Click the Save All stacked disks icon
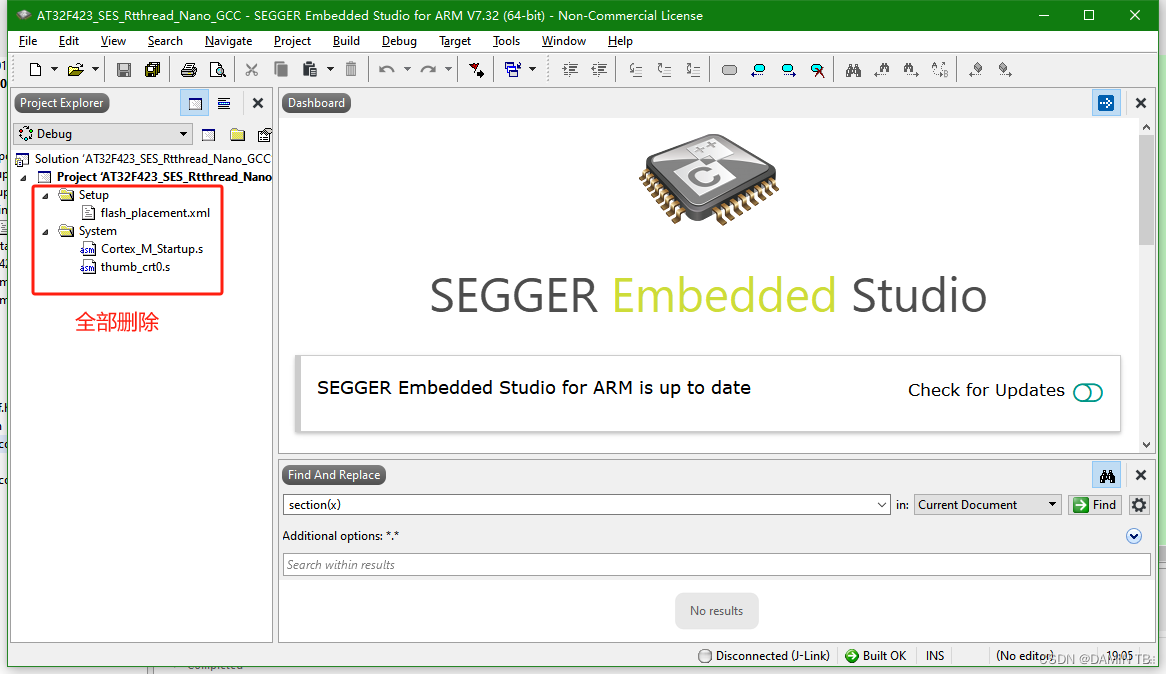 pos(152,70)
